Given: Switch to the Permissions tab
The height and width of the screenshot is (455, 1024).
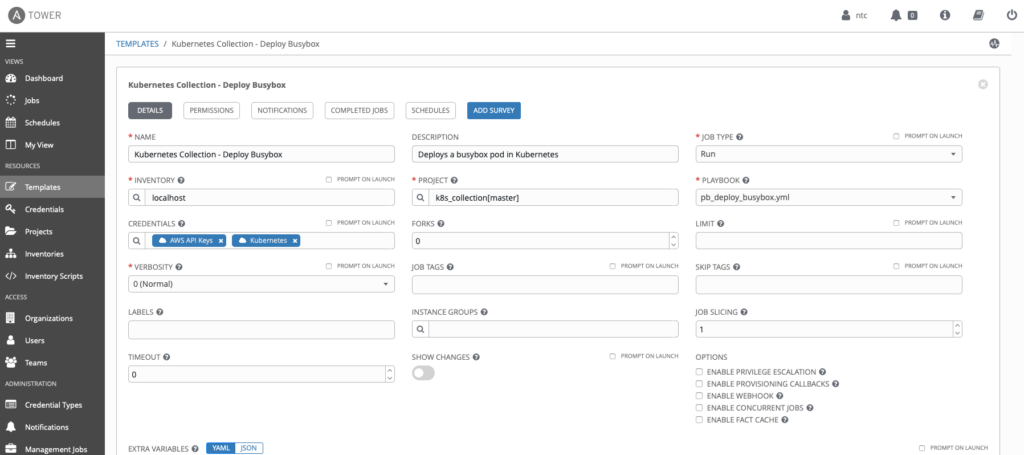Looking at the screenshot, I should pyautogui.click(x=212, y=111).
